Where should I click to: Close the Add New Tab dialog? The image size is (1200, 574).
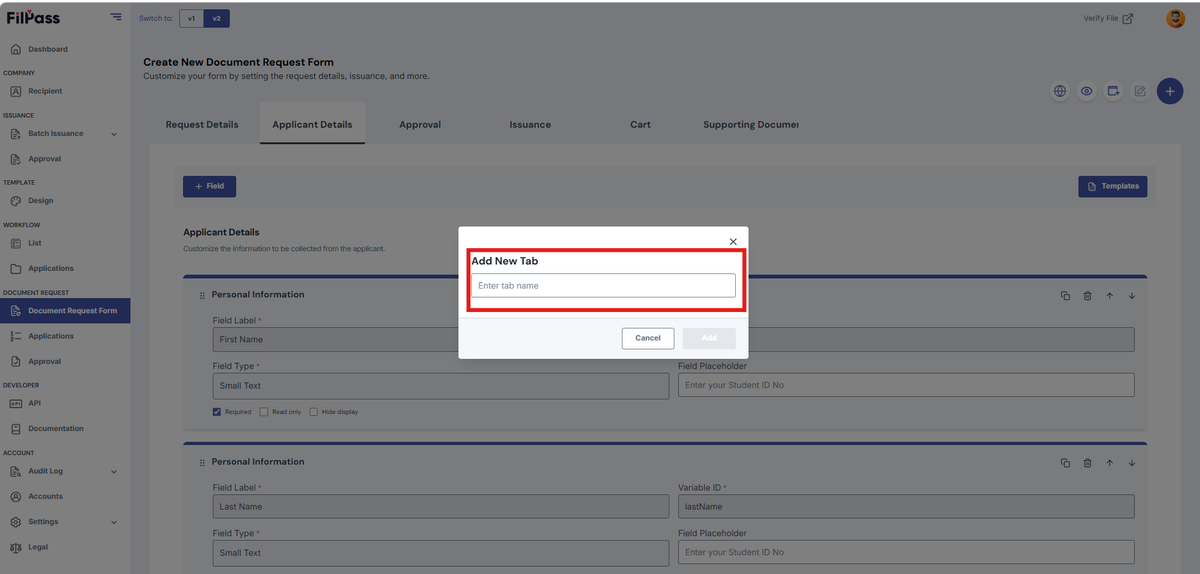[x=733, y=242]
